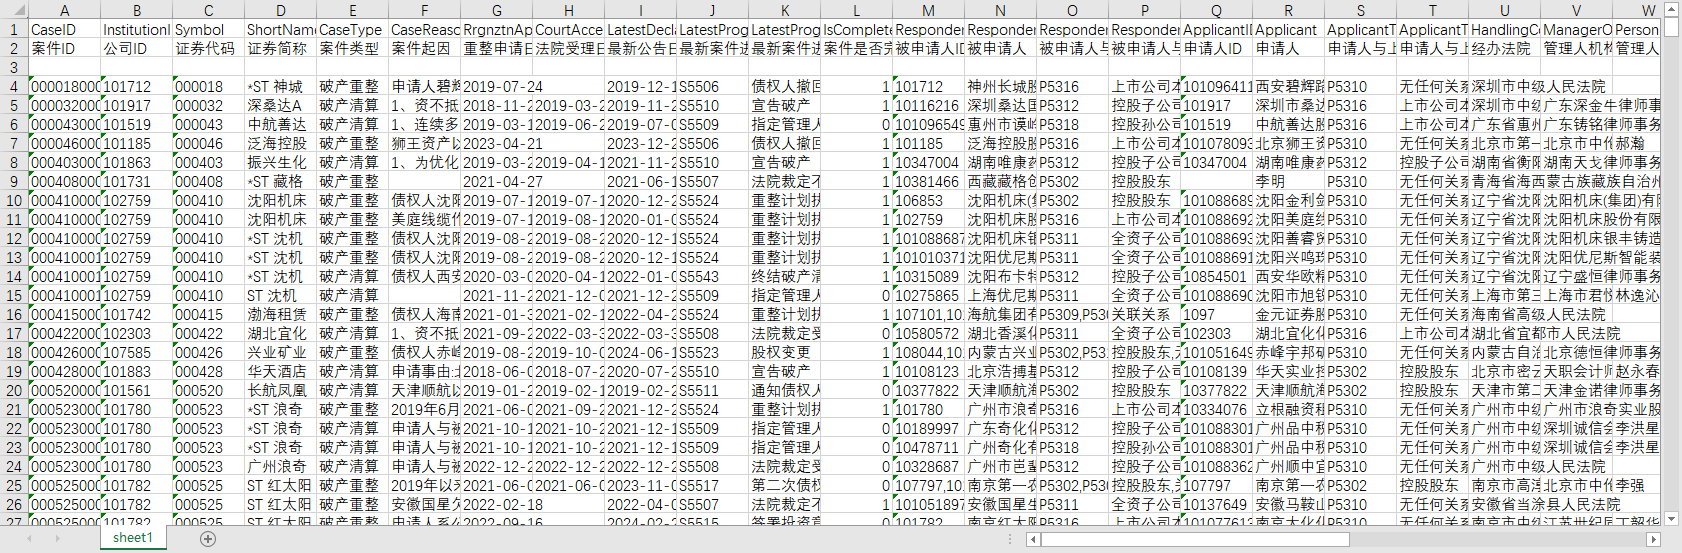Click the horizontal scrollbar left arrow
The height and width of the screenshot is (553, 1682).
pyautogui.click(x=1034, y=539)
